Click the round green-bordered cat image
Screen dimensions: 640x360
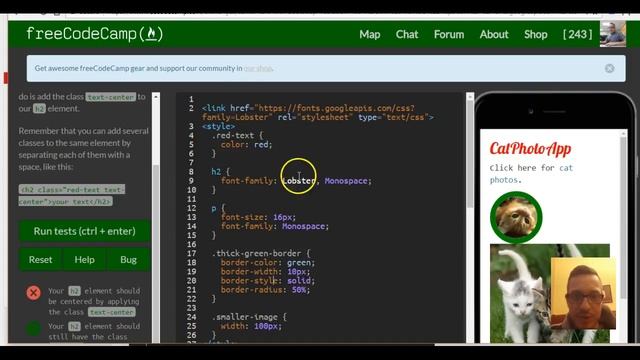coord(516,218)
